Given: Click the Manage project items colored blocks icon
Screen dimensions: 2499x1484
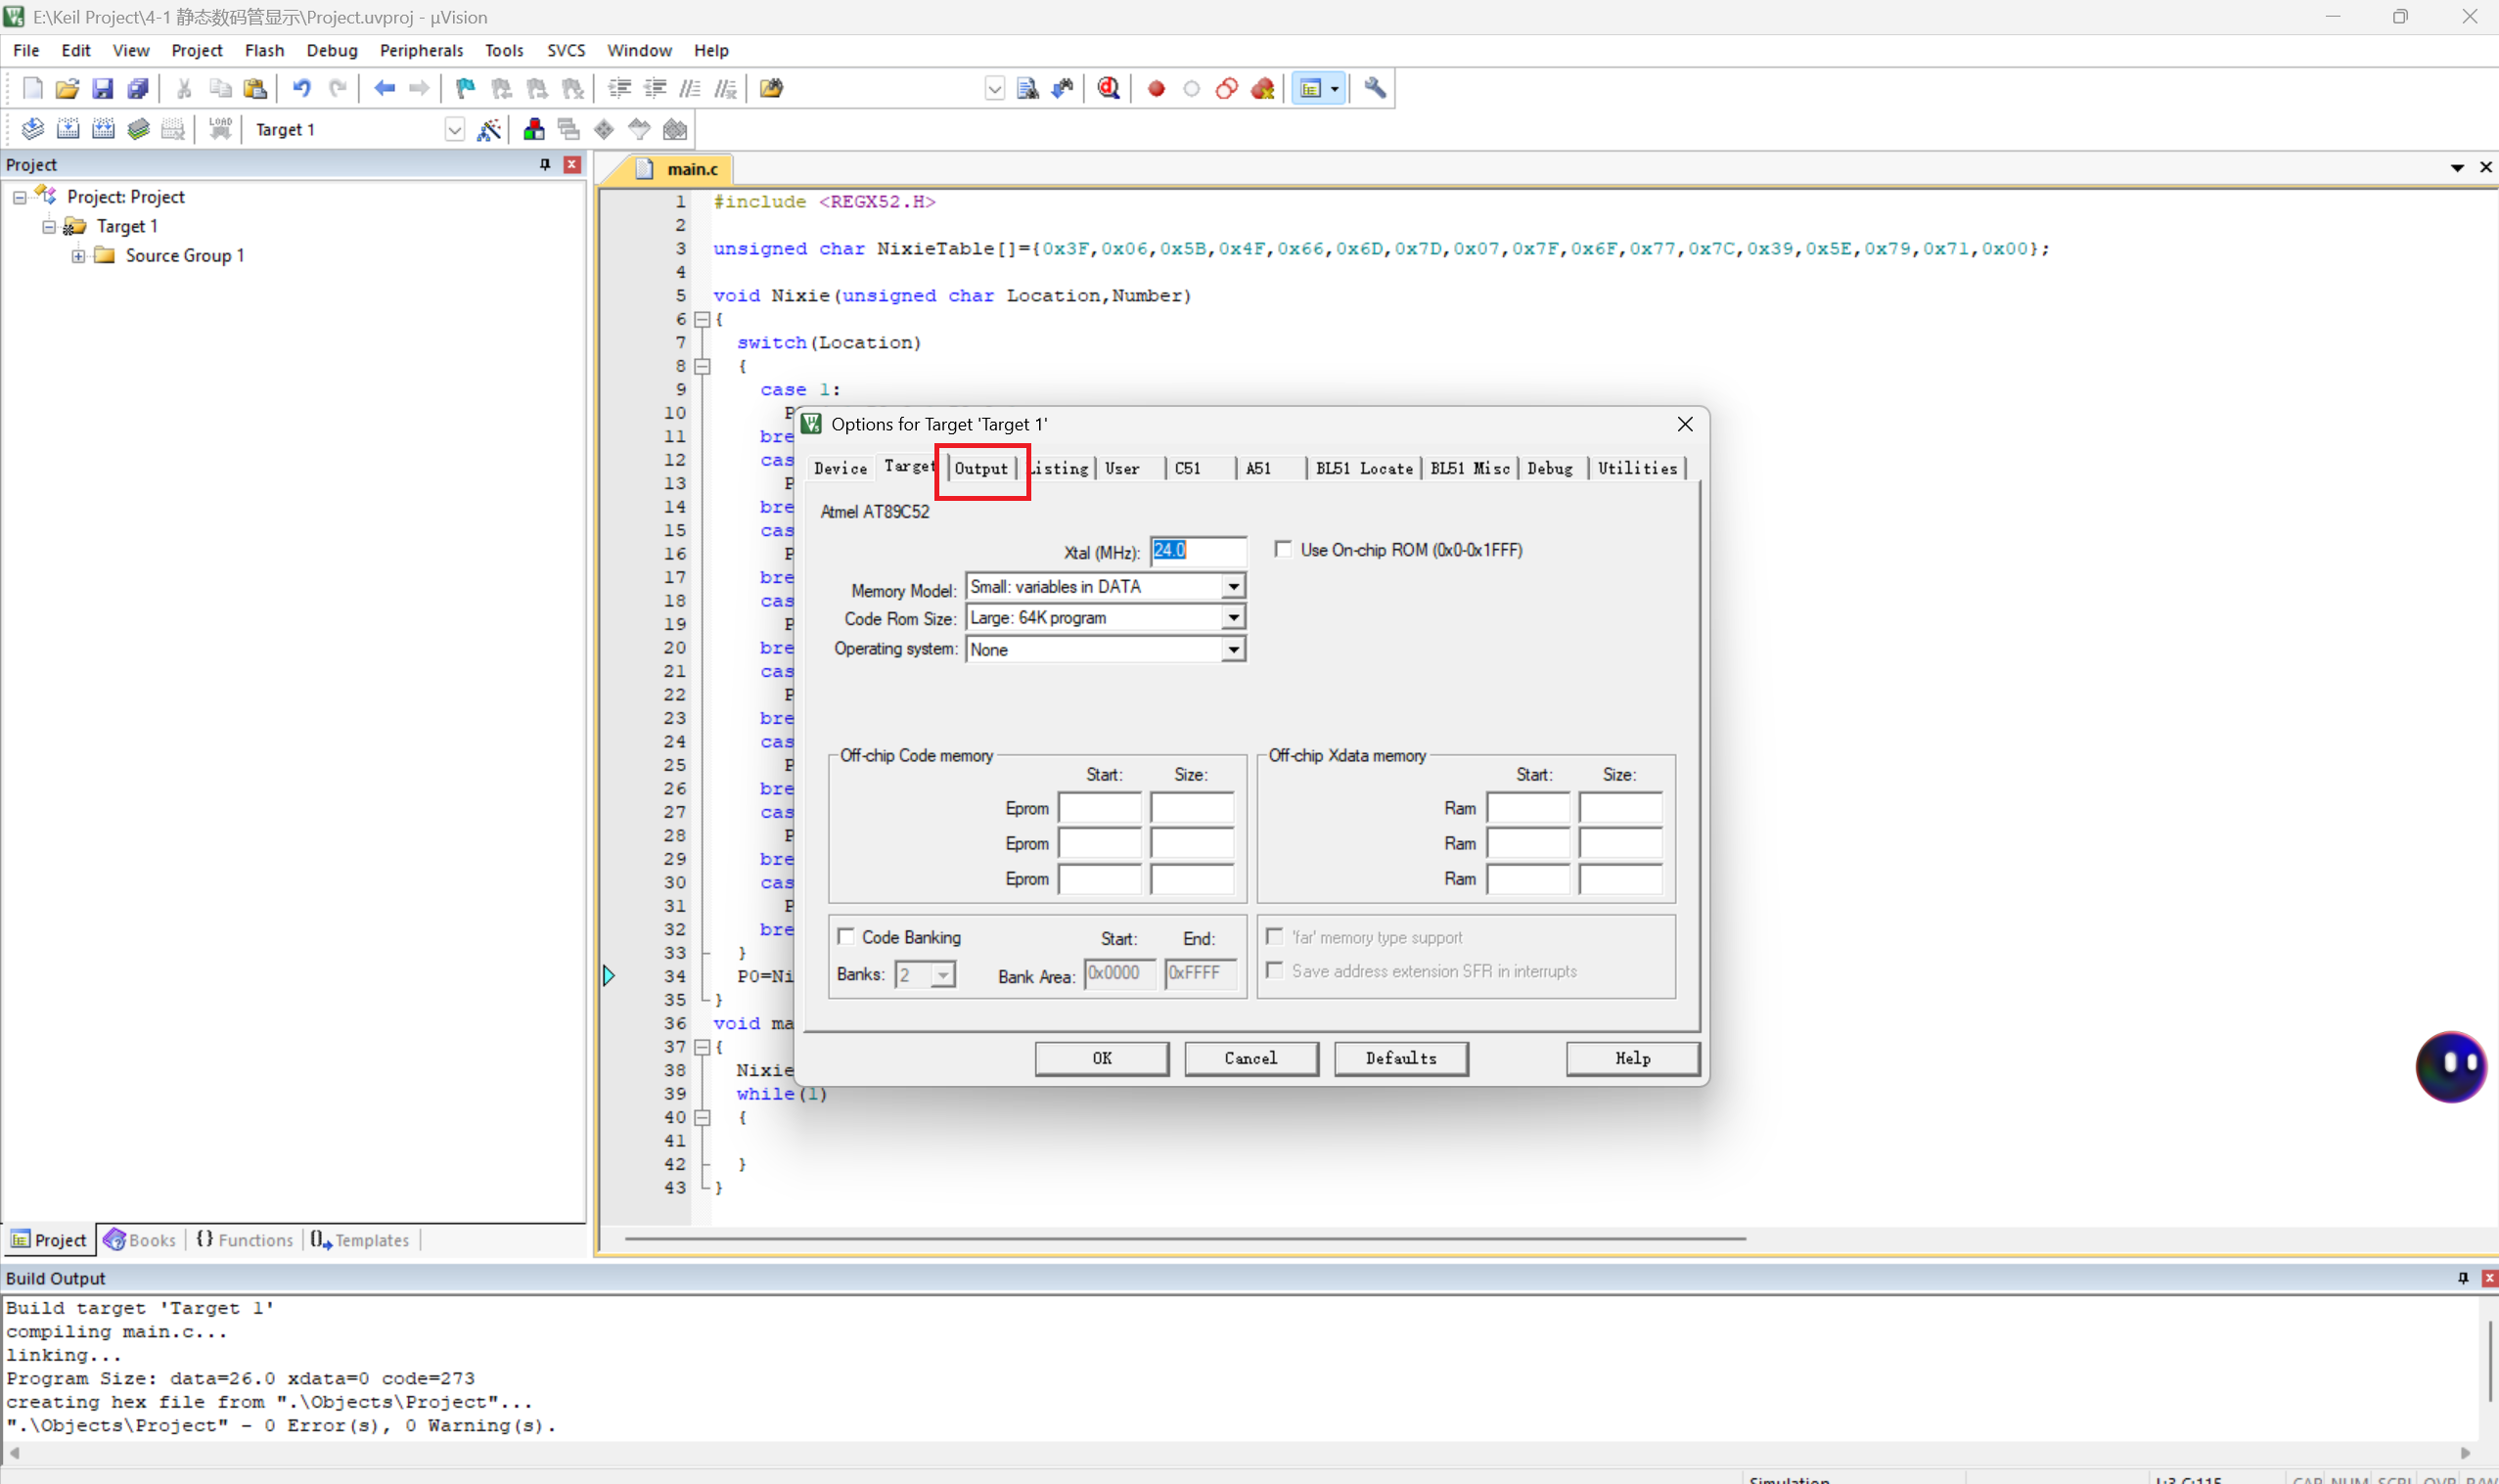Looking at the screenshot, I should point(534,129).
